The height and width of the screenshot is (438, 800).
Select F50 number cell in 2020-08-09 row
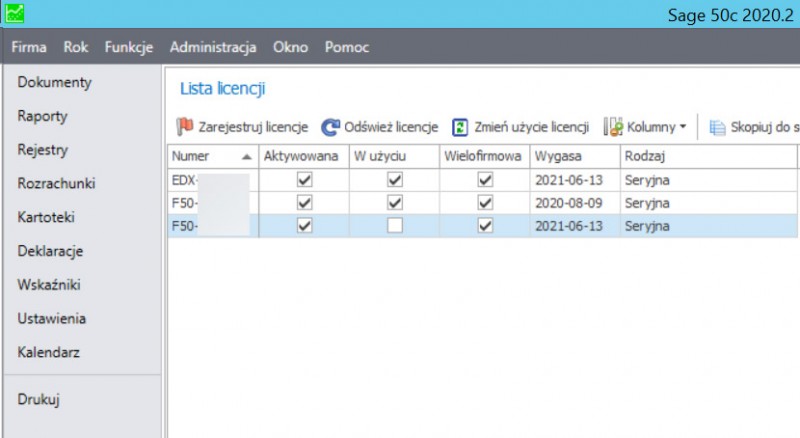(213, 203)
